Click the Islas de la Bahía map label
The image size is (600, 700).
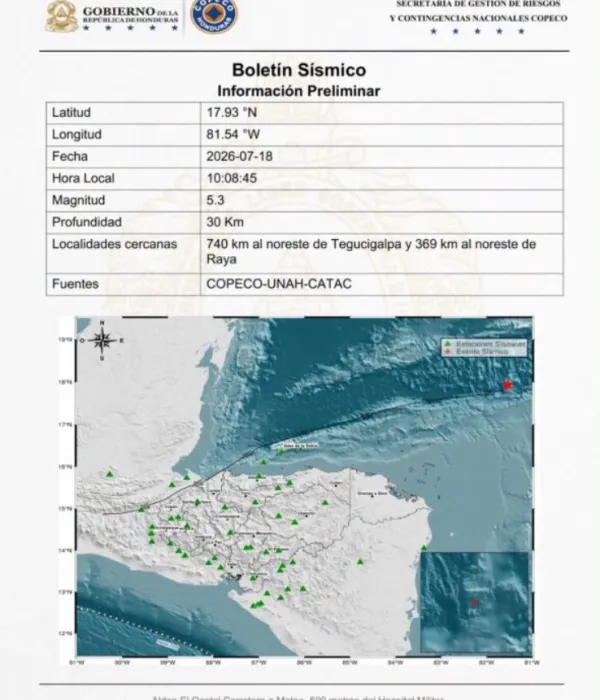(301, 445)
